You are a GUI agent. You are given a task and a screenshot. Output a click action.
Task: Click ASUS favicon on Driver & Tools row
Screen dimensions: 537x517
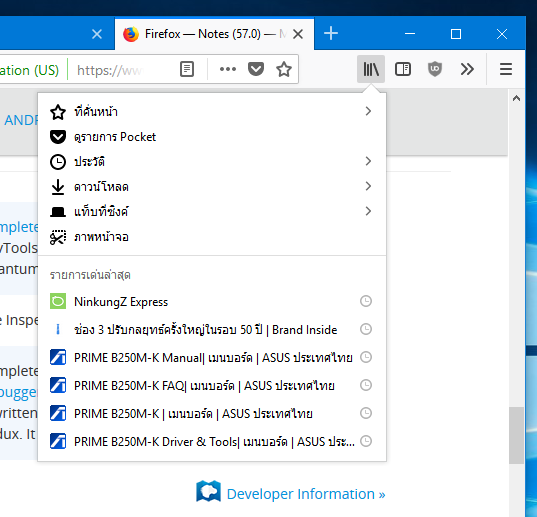[x=58, y=441]
